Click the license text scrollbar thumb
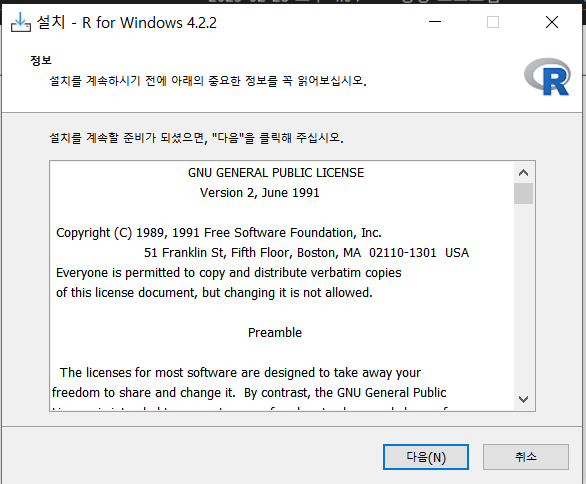 pos(523,193)
